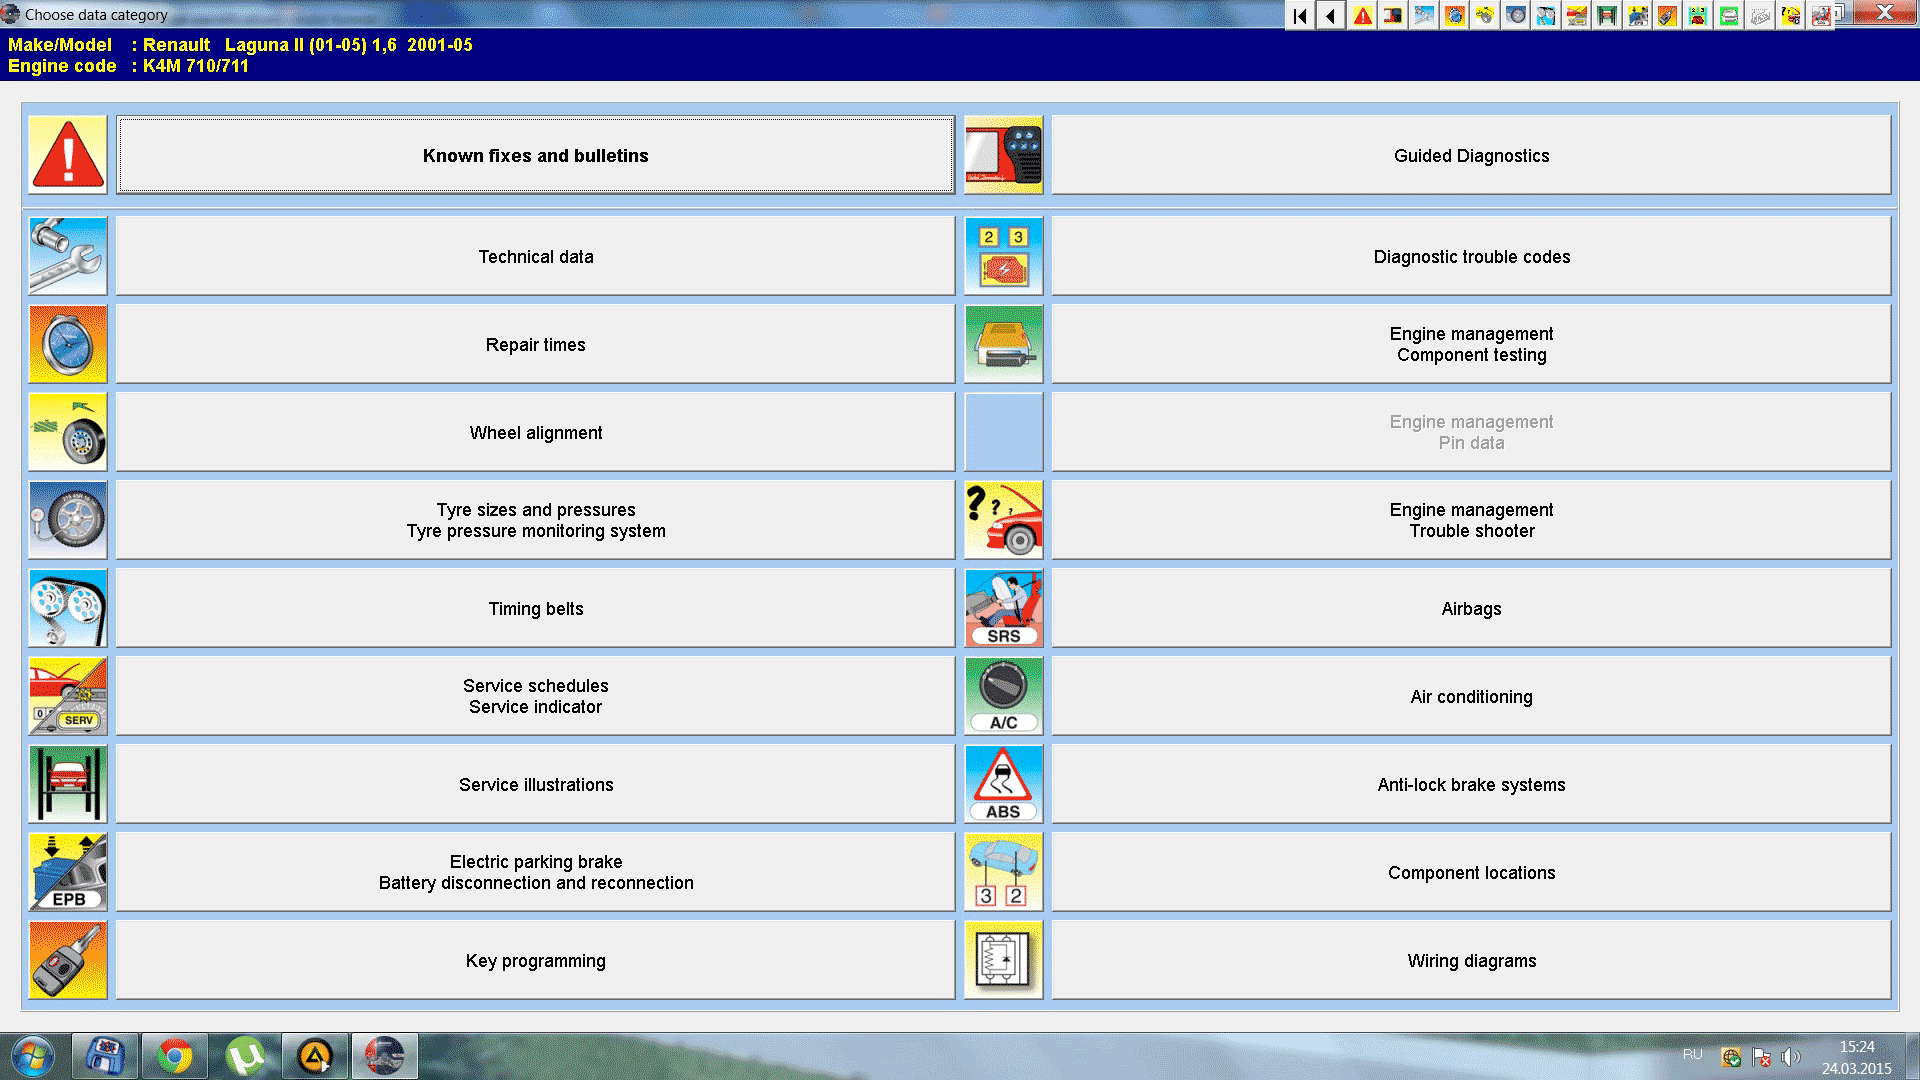Click the red warning triangle icon beside Known fixes
1920x1080 pixels.
68,155
